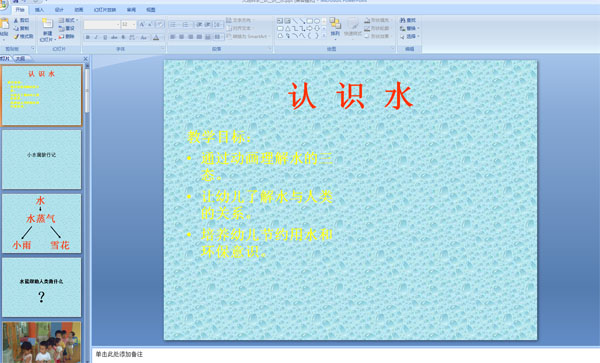Screen dimensions: 600x363
Task: Click the bullets list icon
Action: (x=173, y=25)
